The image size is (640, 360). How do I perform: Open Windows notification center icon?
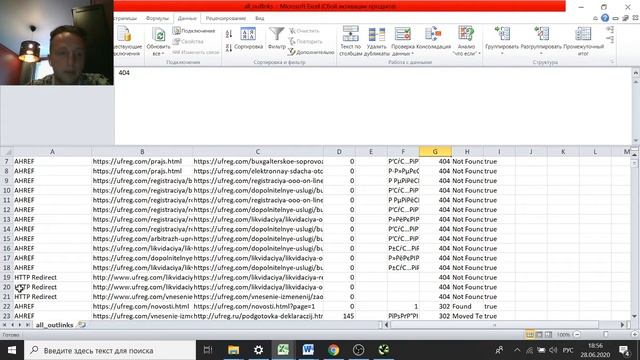(624, 350)
